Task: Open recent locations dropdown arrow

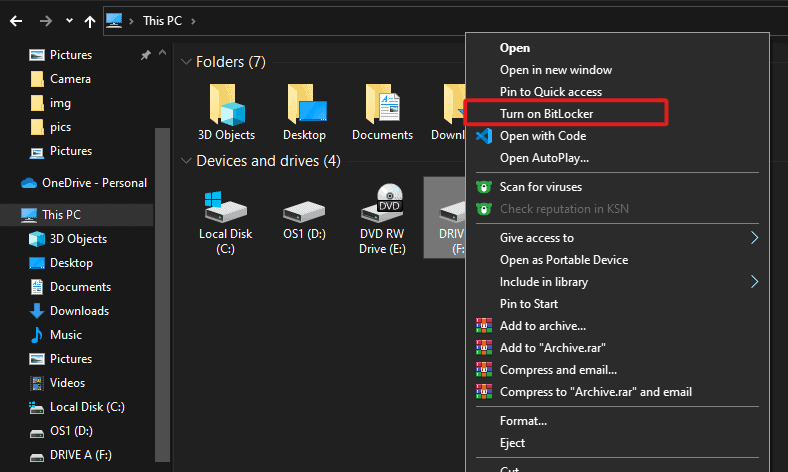Action: pos(69,21)
